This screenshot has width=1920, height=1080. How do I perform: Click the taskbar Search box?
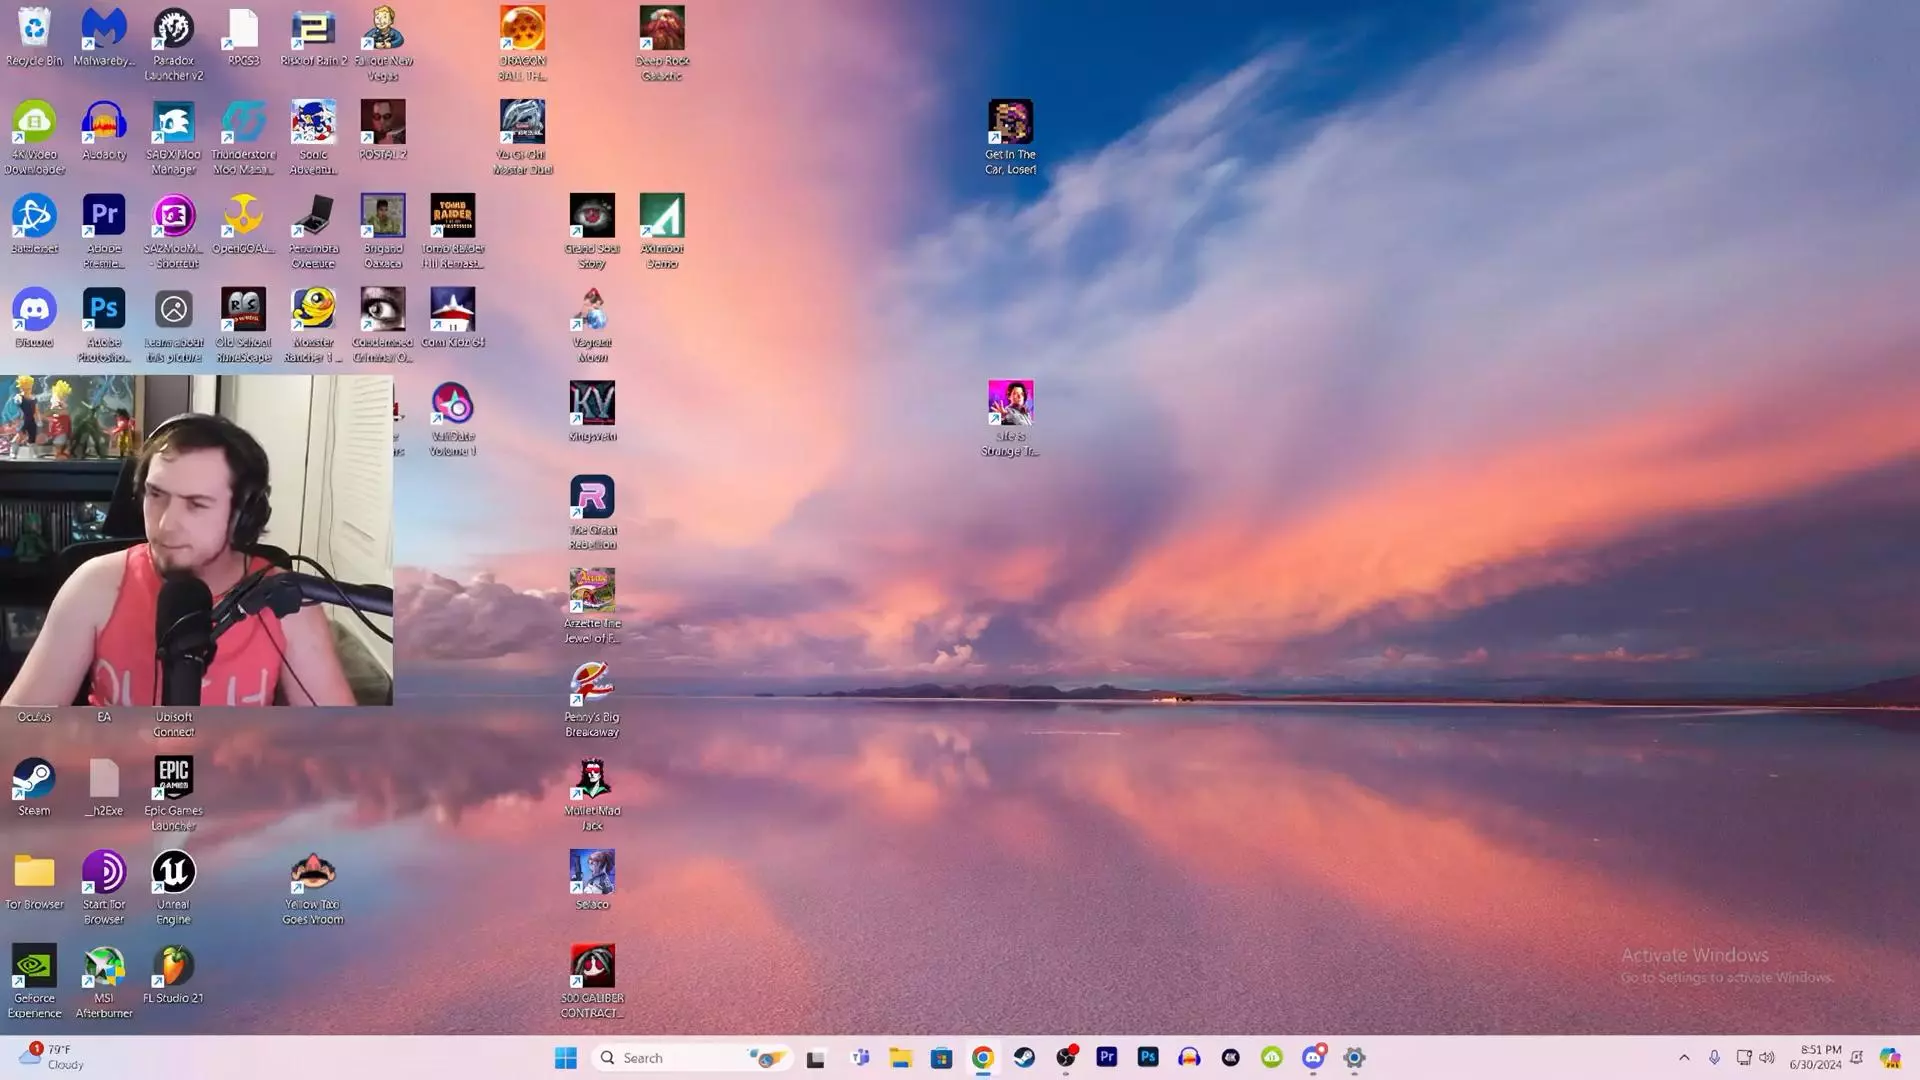693,1058
